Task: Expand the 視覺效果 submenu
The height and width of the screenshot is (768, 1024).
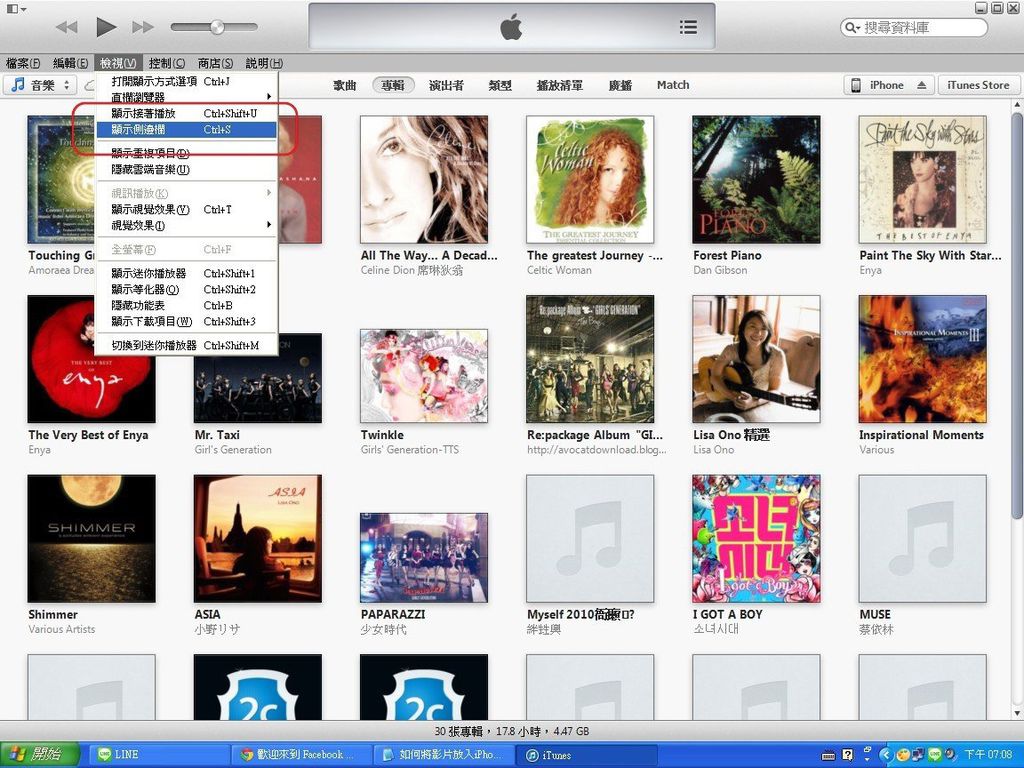Action: tap(187, 225)
